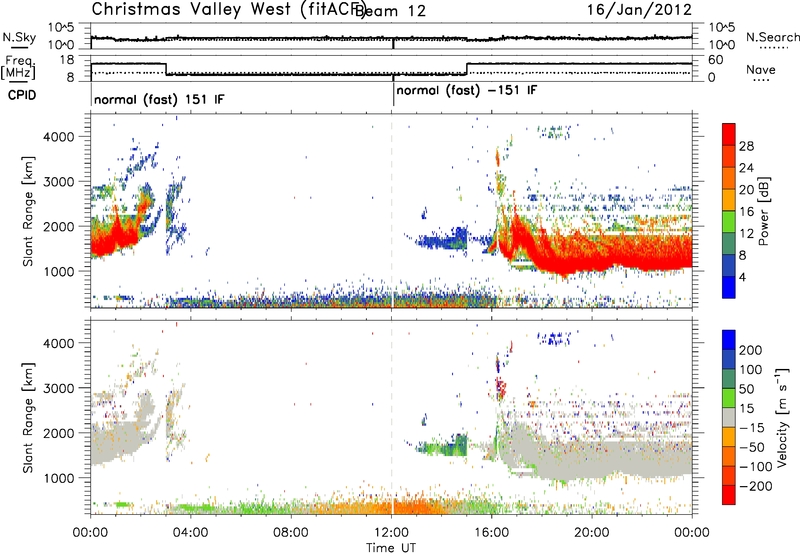
Task: Click the '4000' tick in the power panel
Action: point(59,137)
